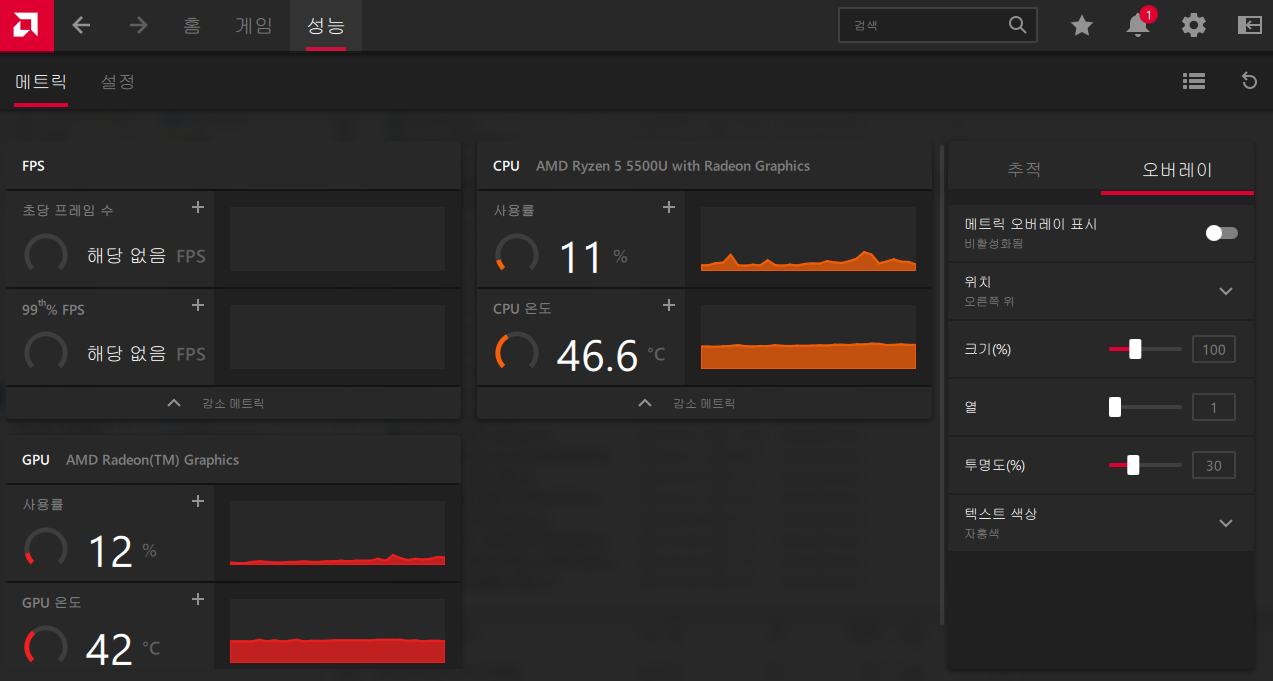Add 초당 프레임 수 metric with plus
The image size is (1273, 681).
click(x=198, y=207)
